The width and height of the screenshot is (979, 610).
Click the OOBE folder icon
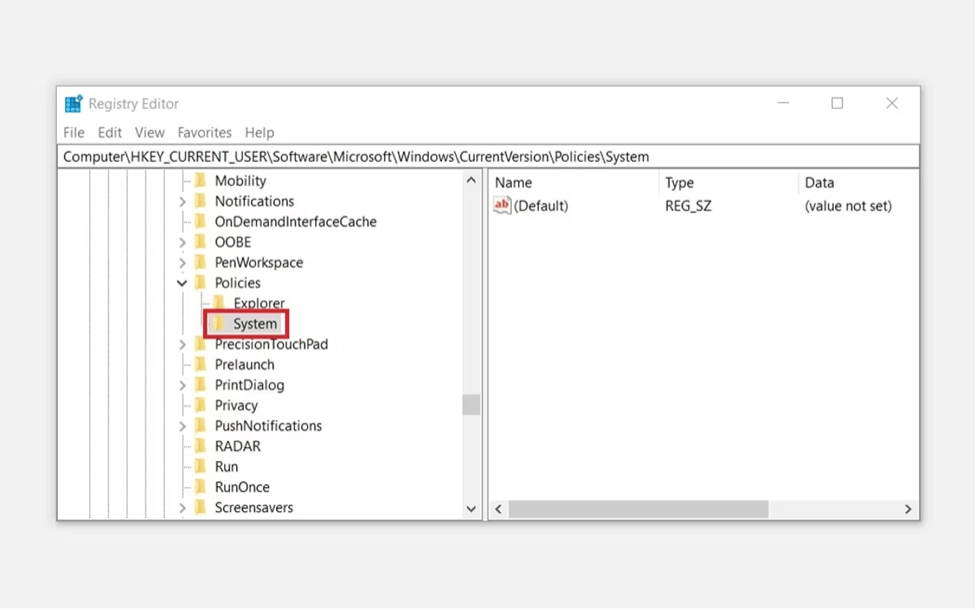pos(200,242)
